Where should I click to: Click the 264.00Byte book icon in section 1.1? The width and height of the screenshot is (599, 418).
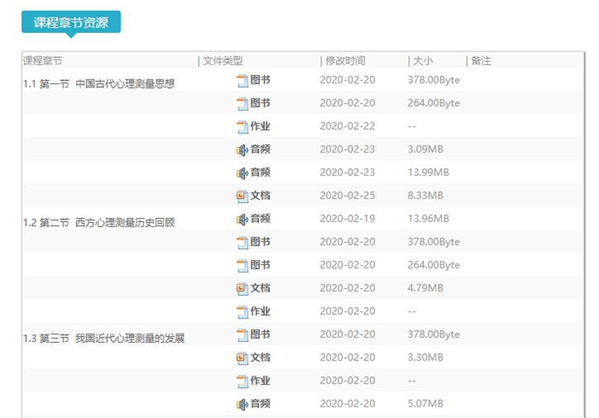[242, 104]
